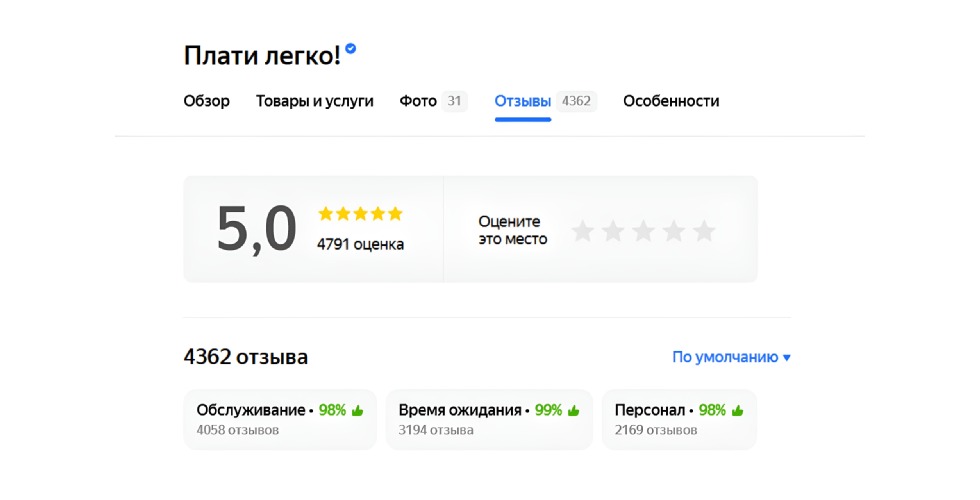The image size is (980, 500).
Task: Click the blue verified badge icon
Action: pyautogui.click(x=351, y=49)
